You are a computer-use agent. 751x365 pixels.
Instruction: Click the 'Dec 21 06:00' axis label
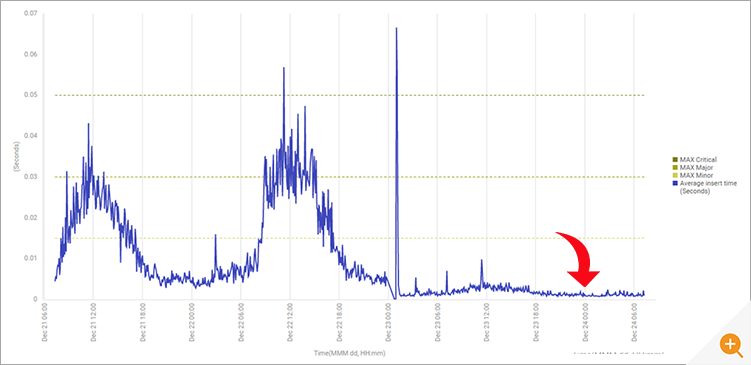(x=44, y=321)
